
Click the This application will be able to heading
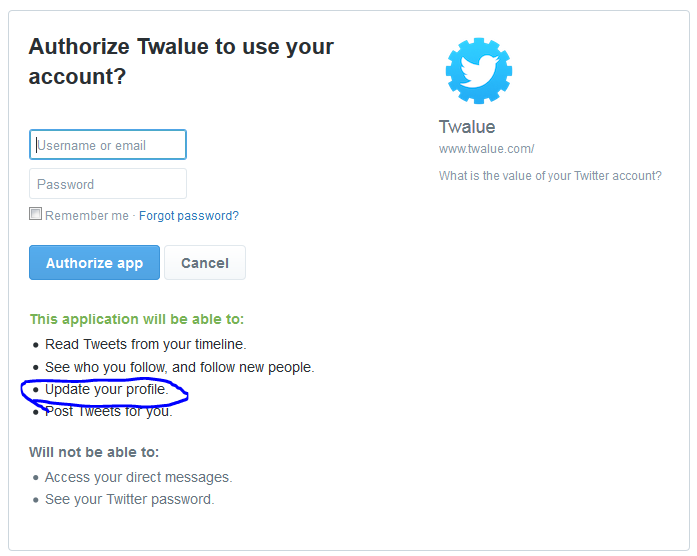click(x=137, y=319)
